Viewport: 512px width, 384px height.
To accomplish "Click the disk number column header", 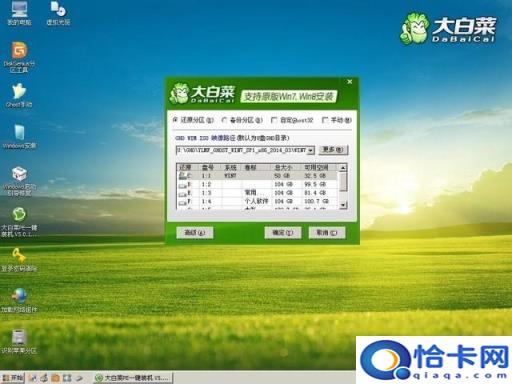I will coord(209,168).
